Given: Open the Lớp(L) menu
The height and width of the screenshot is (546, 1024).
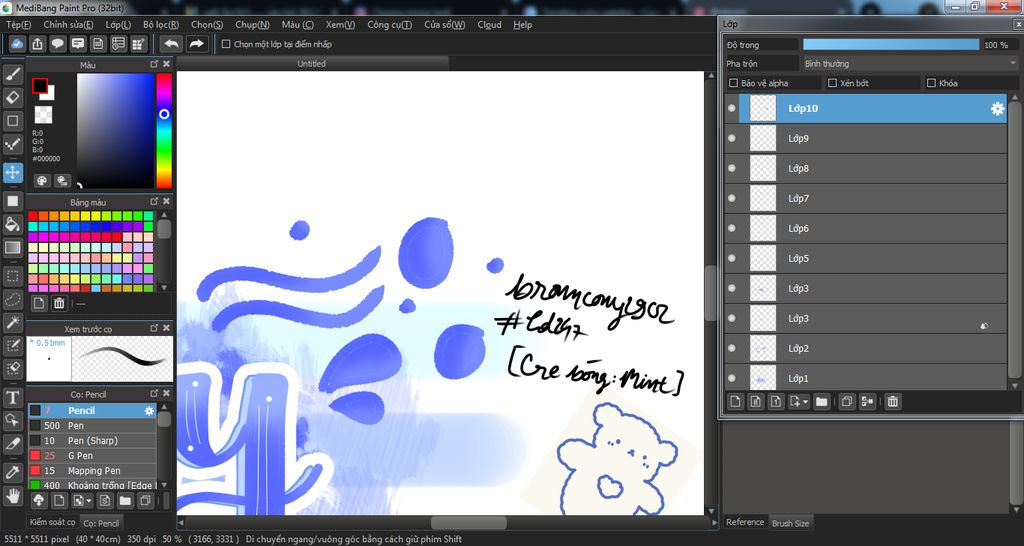Looking at the screenshot, I should pos(118,25).
